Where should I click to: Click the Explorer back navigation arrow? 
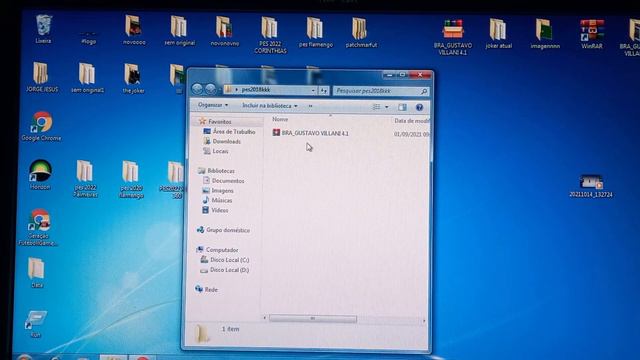197,89
